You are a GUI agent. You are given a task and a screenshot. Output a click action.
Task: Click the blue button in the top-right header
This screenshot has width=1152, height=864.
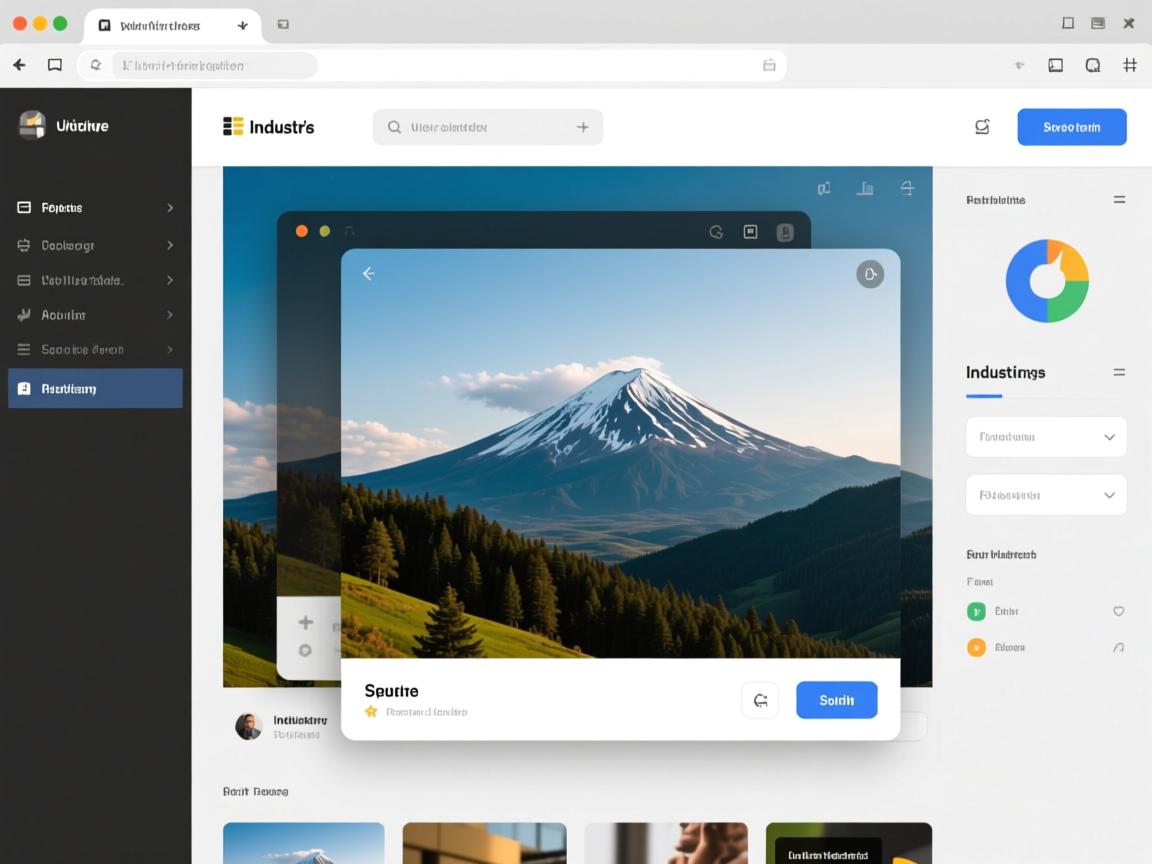(x=1071, y=127)
